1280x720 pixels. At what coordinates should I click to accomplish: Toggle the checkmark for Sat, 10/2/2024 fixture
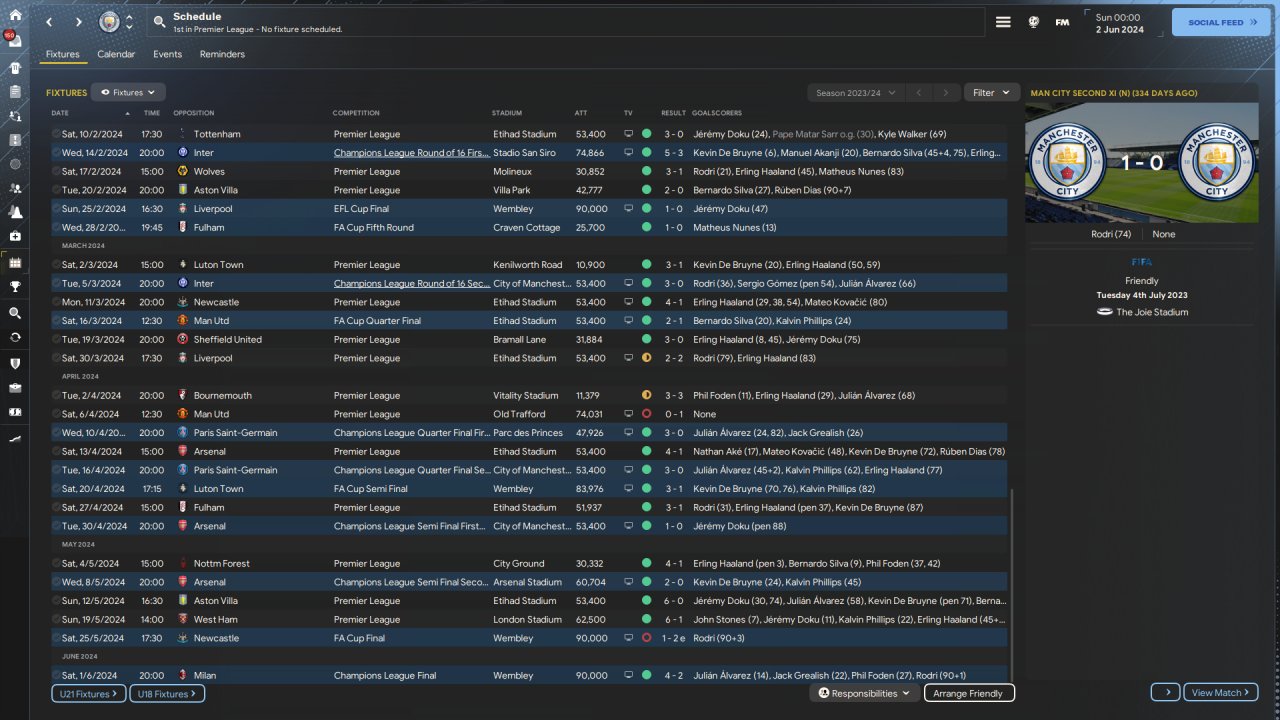(x=56, y=134)
